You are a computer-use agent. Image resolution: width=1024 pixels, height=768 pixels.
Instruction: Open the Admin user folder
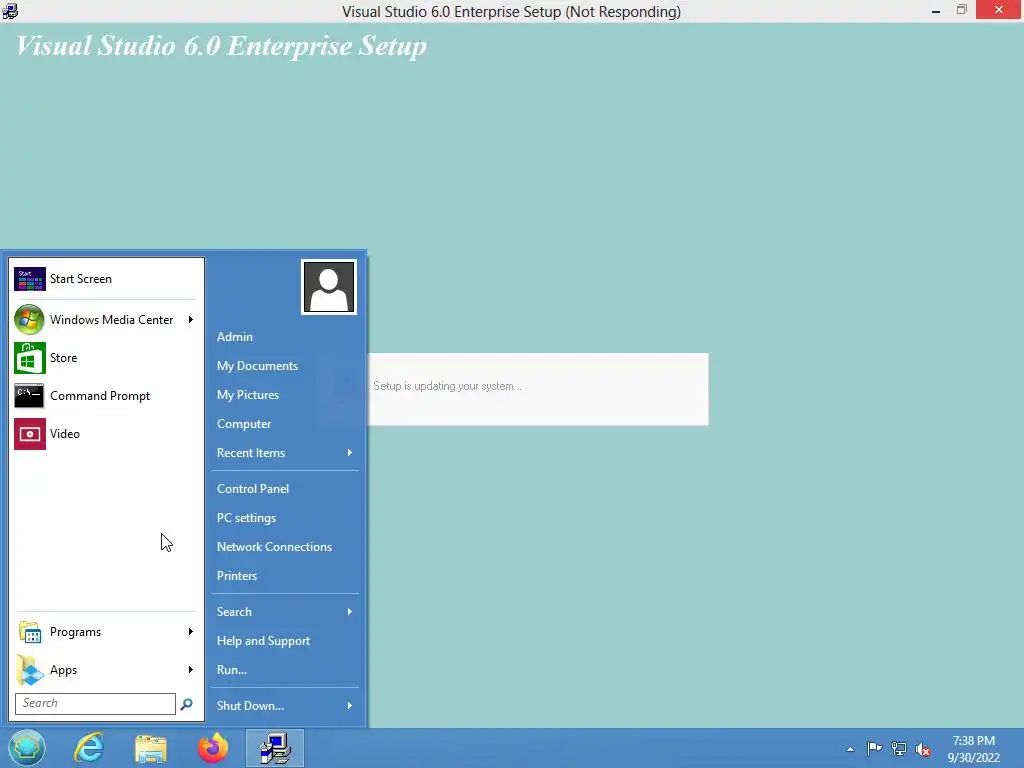235,337
